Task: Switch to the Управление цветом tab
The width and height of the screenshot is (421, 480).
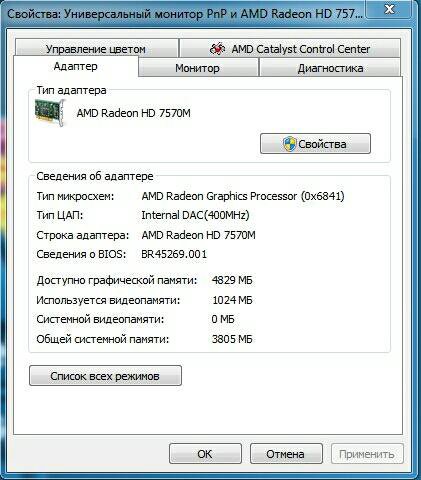Action: click(x=96, y=49)
